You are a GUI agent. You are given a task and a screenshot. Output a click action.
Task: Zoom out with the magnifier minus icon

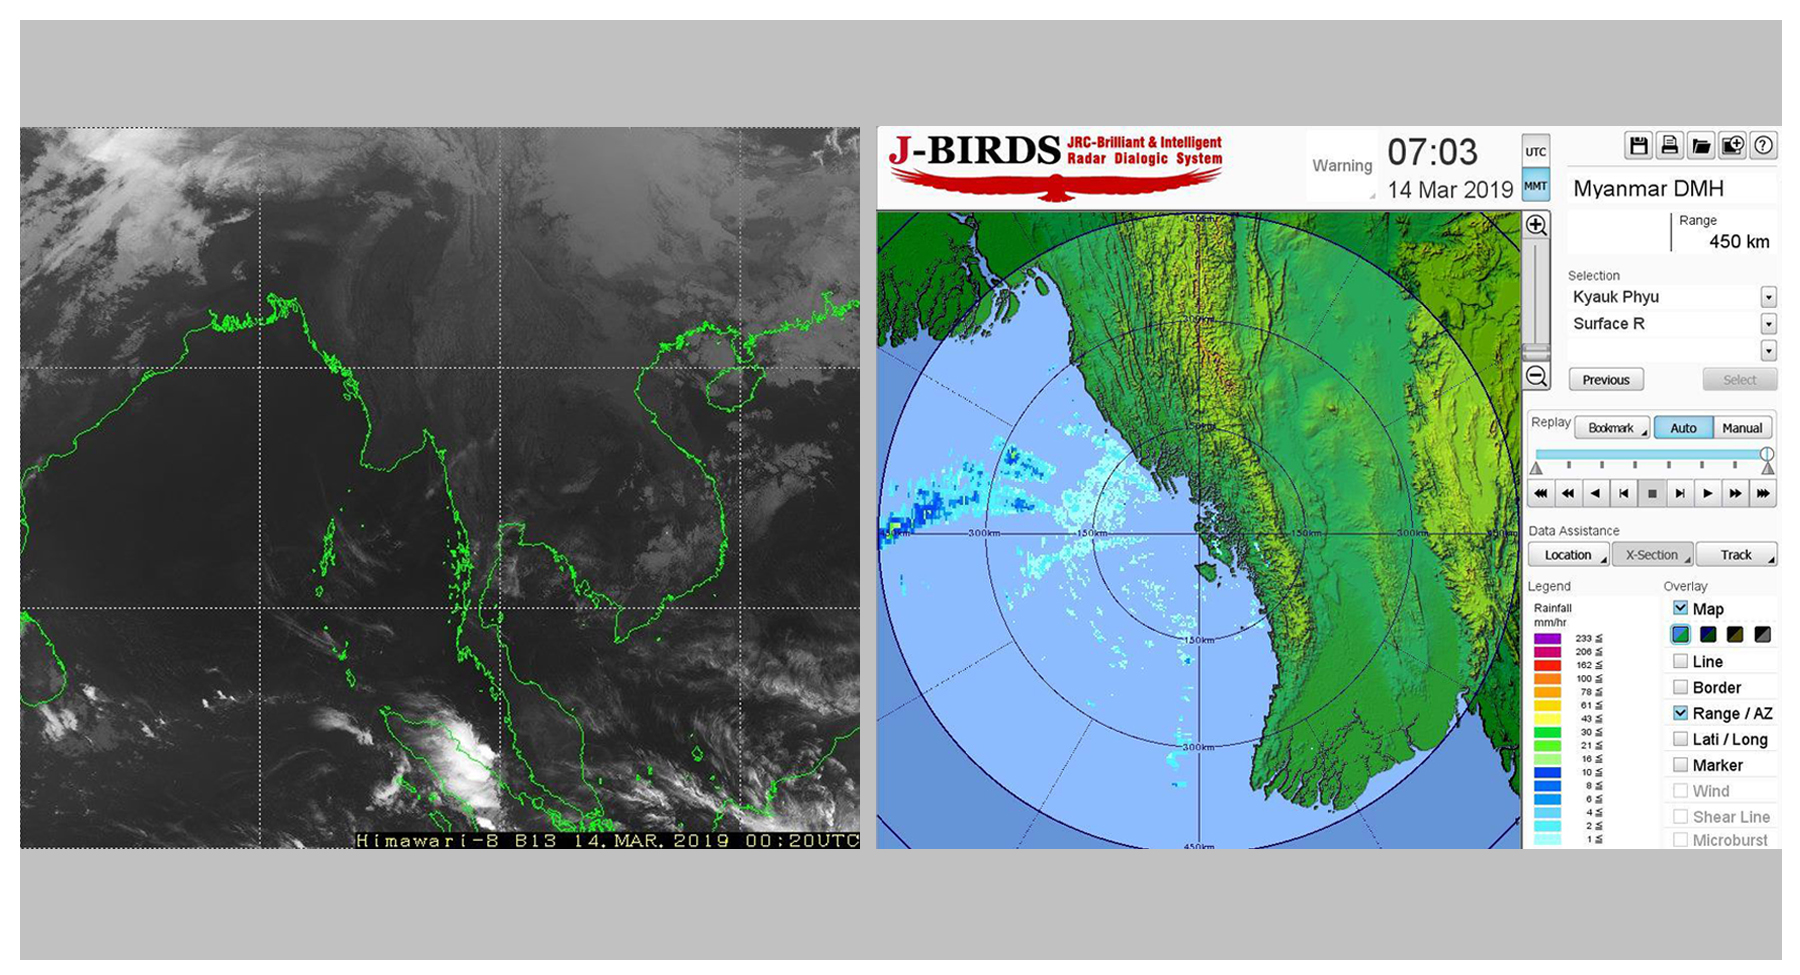[1536, 377]
